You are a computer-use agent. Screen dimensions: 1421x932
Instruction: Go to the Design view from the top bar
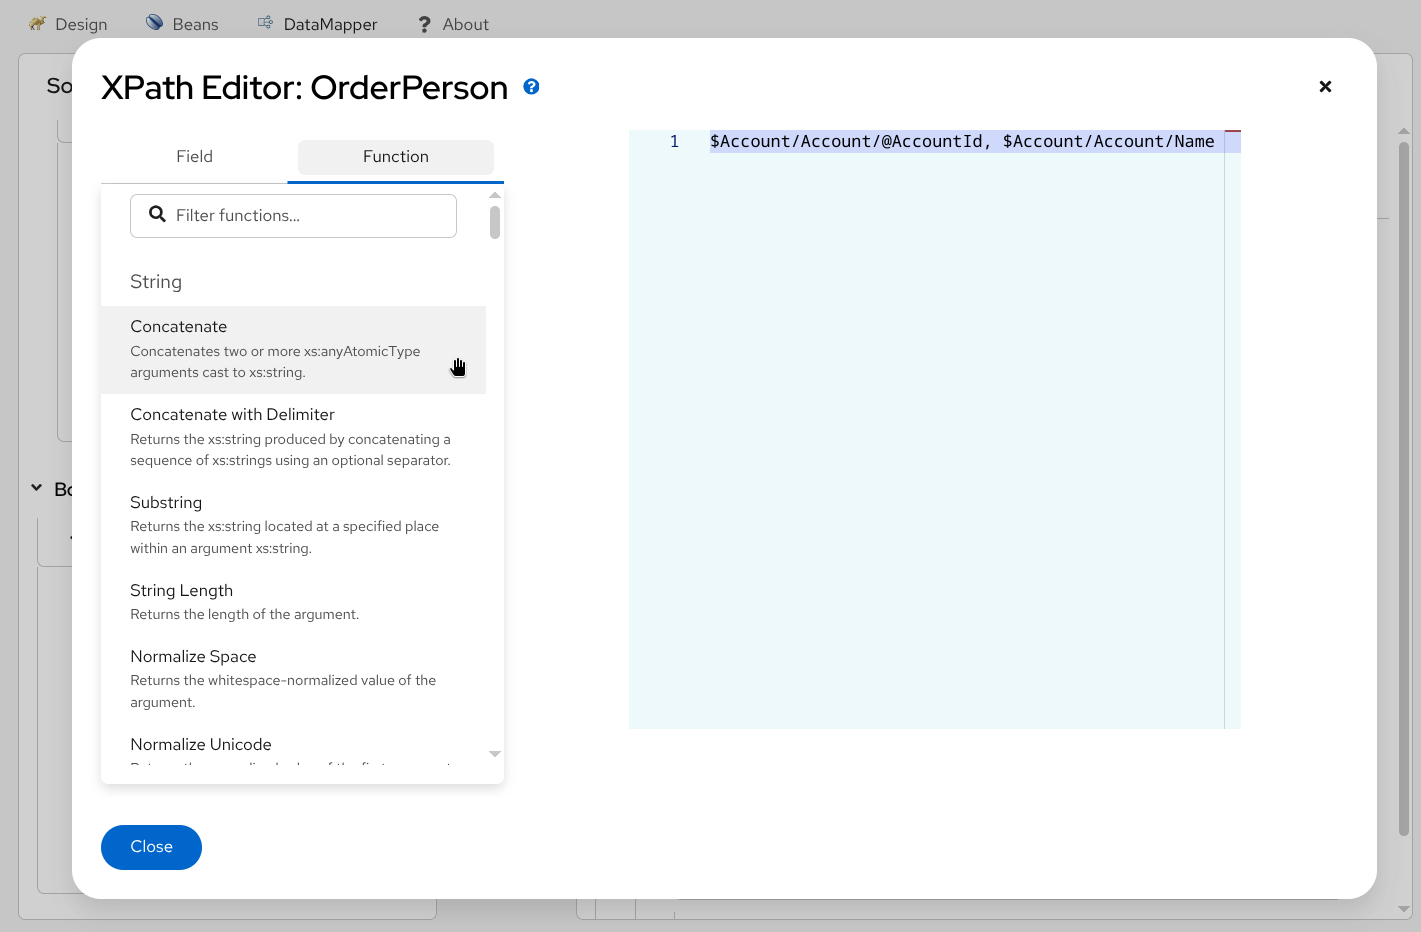(x=80, y=23)
